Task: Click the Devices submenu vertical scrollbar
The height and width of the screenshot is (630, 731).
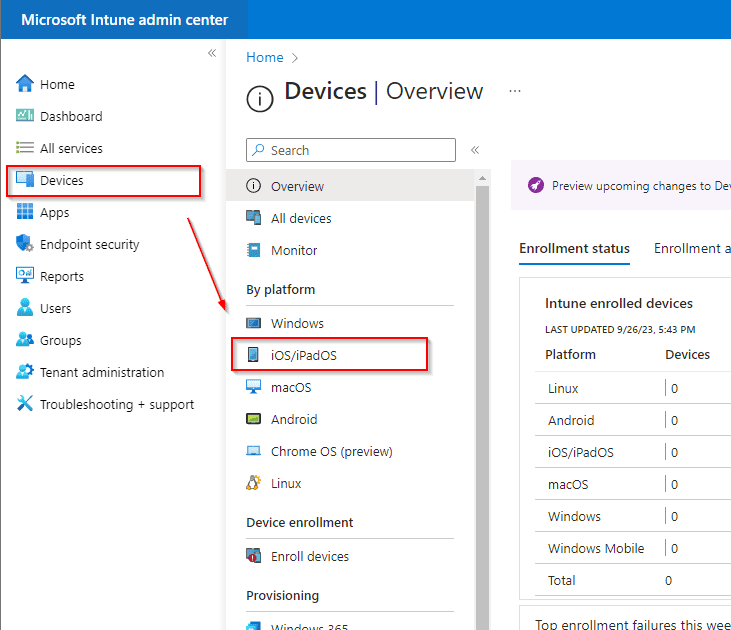Action: (482, 400)
